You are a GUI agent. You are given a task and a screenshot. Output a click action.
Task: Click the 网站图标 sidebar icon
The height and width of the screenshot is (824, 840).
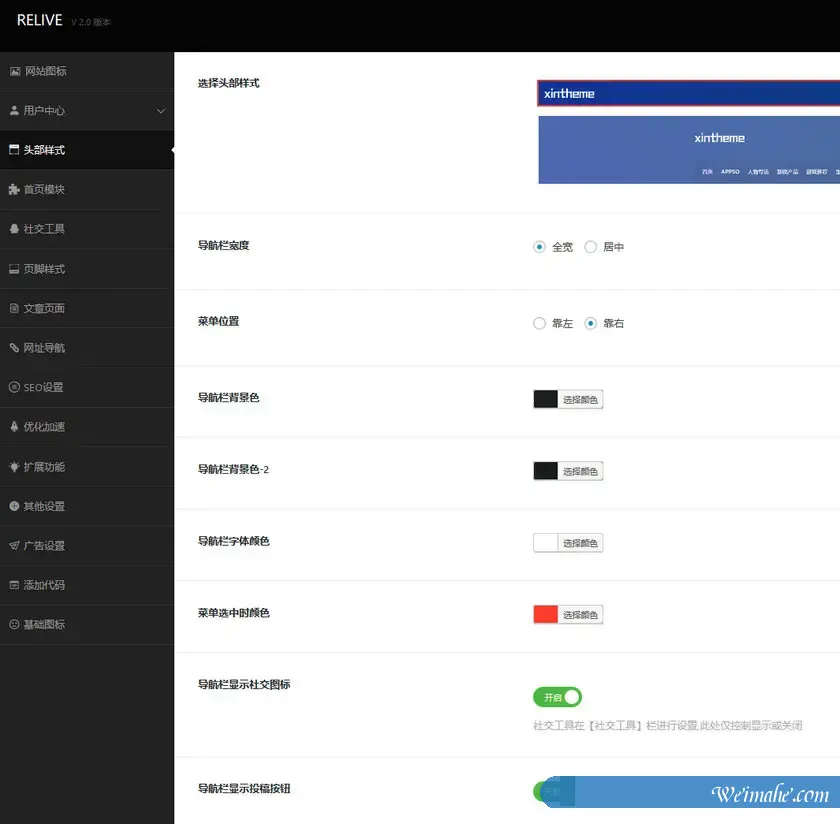(15, 71)
